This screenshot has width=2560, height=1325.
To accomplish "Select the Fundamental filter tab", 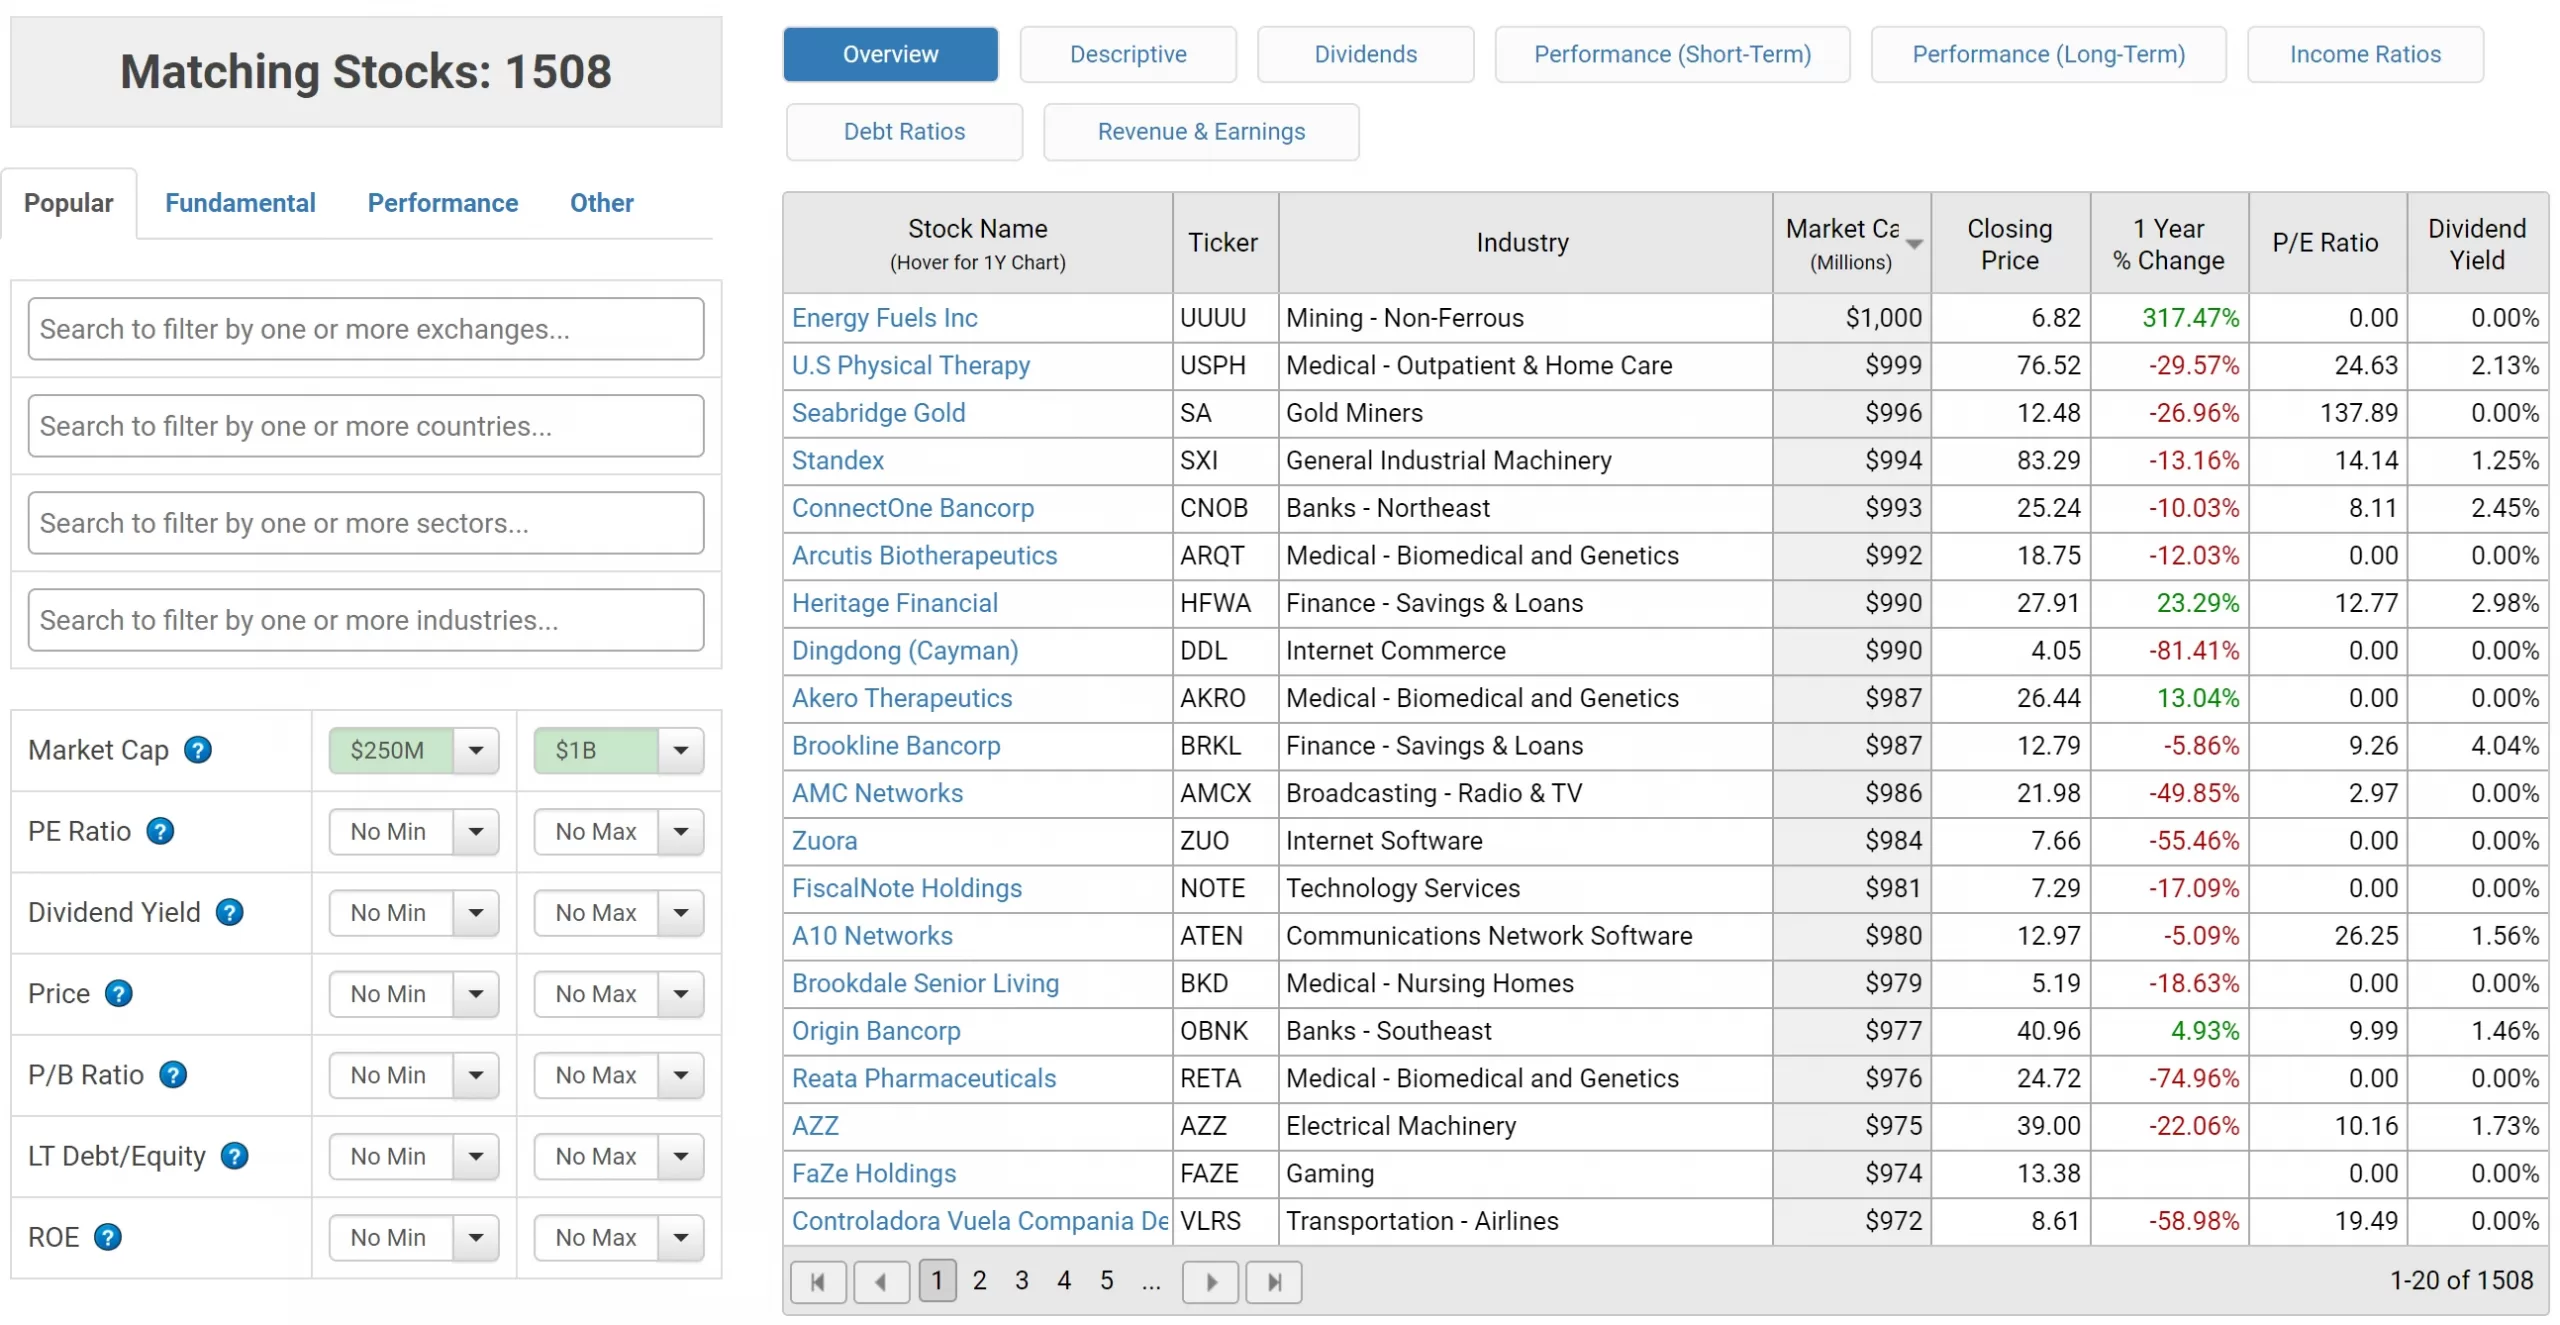I will coord(240,203).
